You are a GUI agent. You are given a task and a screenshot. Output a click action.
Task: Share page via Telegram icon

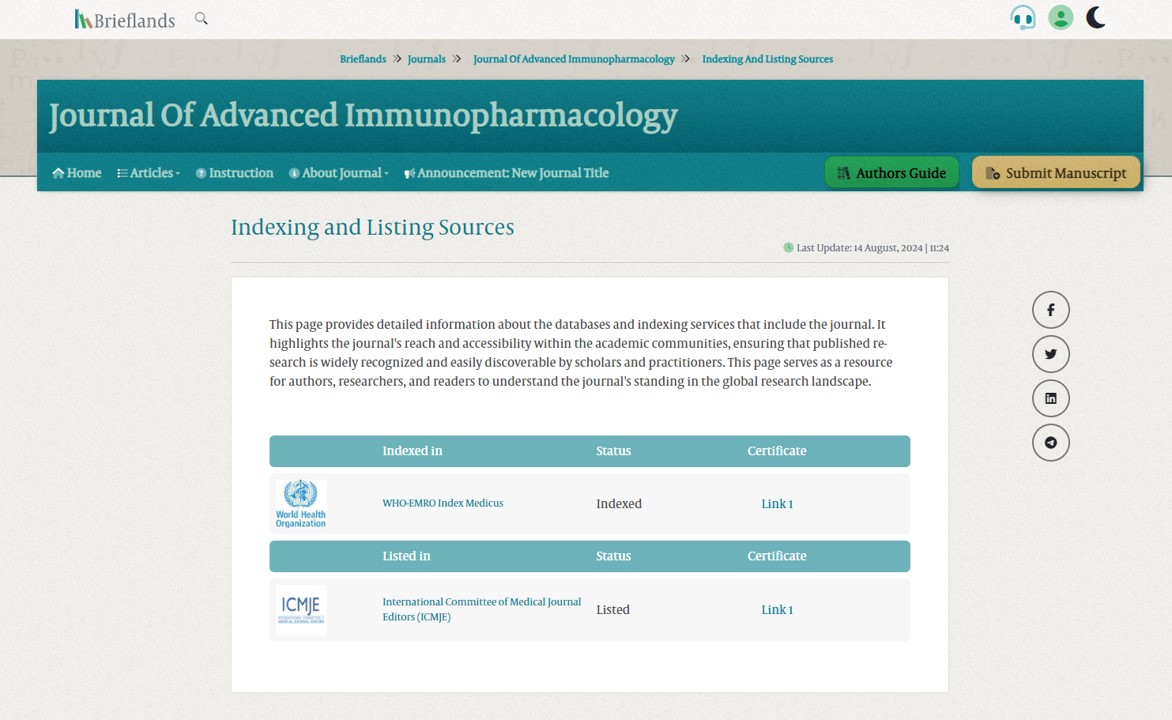1050,442
